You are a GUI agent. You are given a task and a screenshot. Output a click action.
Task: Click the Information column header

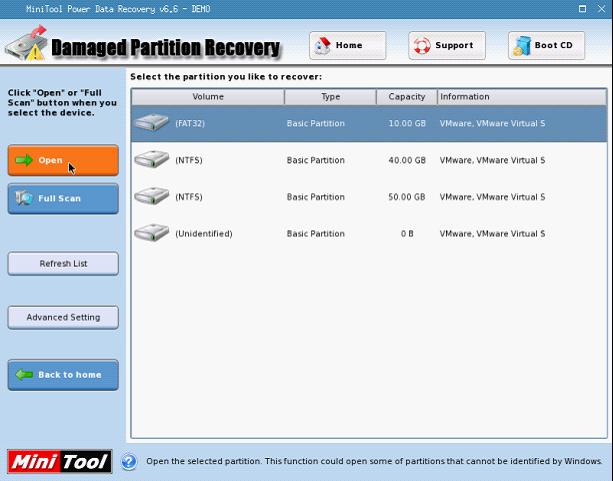click(522, 97)
